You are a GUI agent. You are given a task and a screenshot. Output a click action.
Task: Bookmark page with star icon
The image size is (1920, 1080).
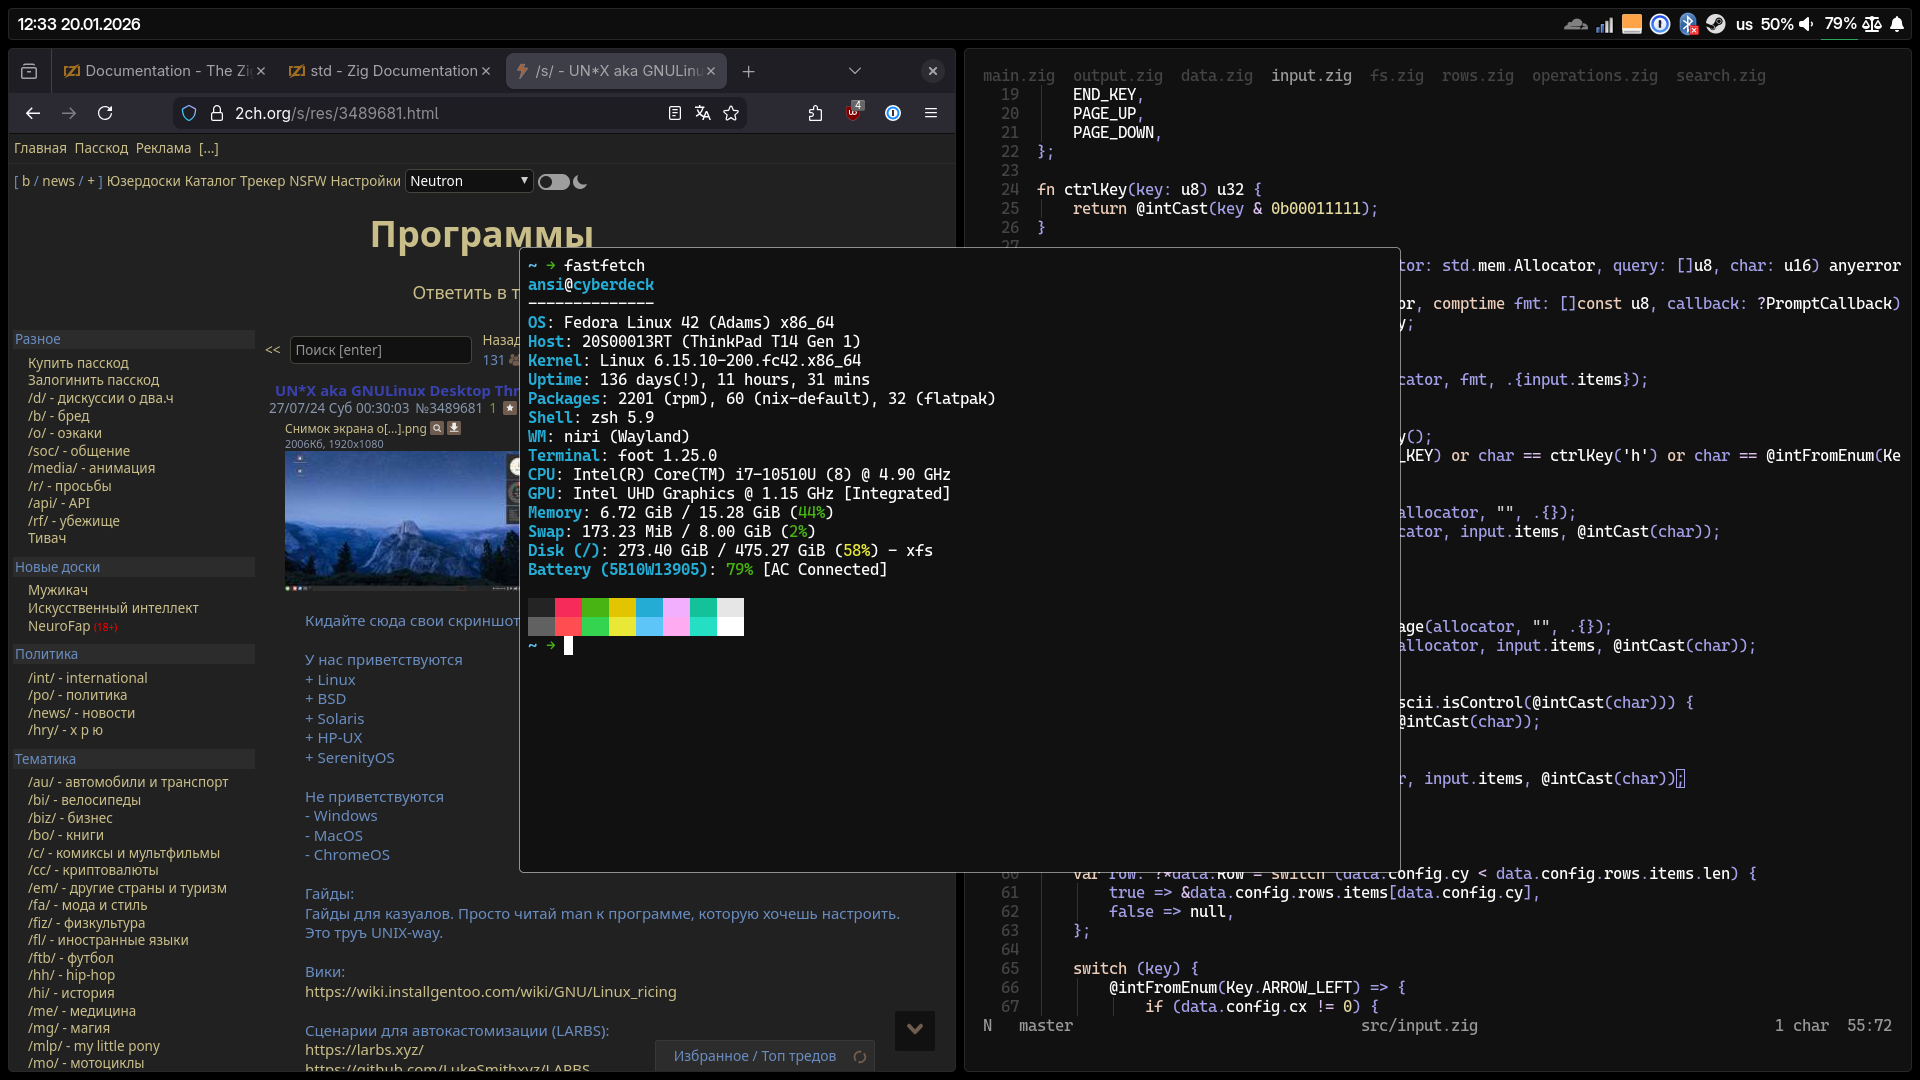point(731,113)
